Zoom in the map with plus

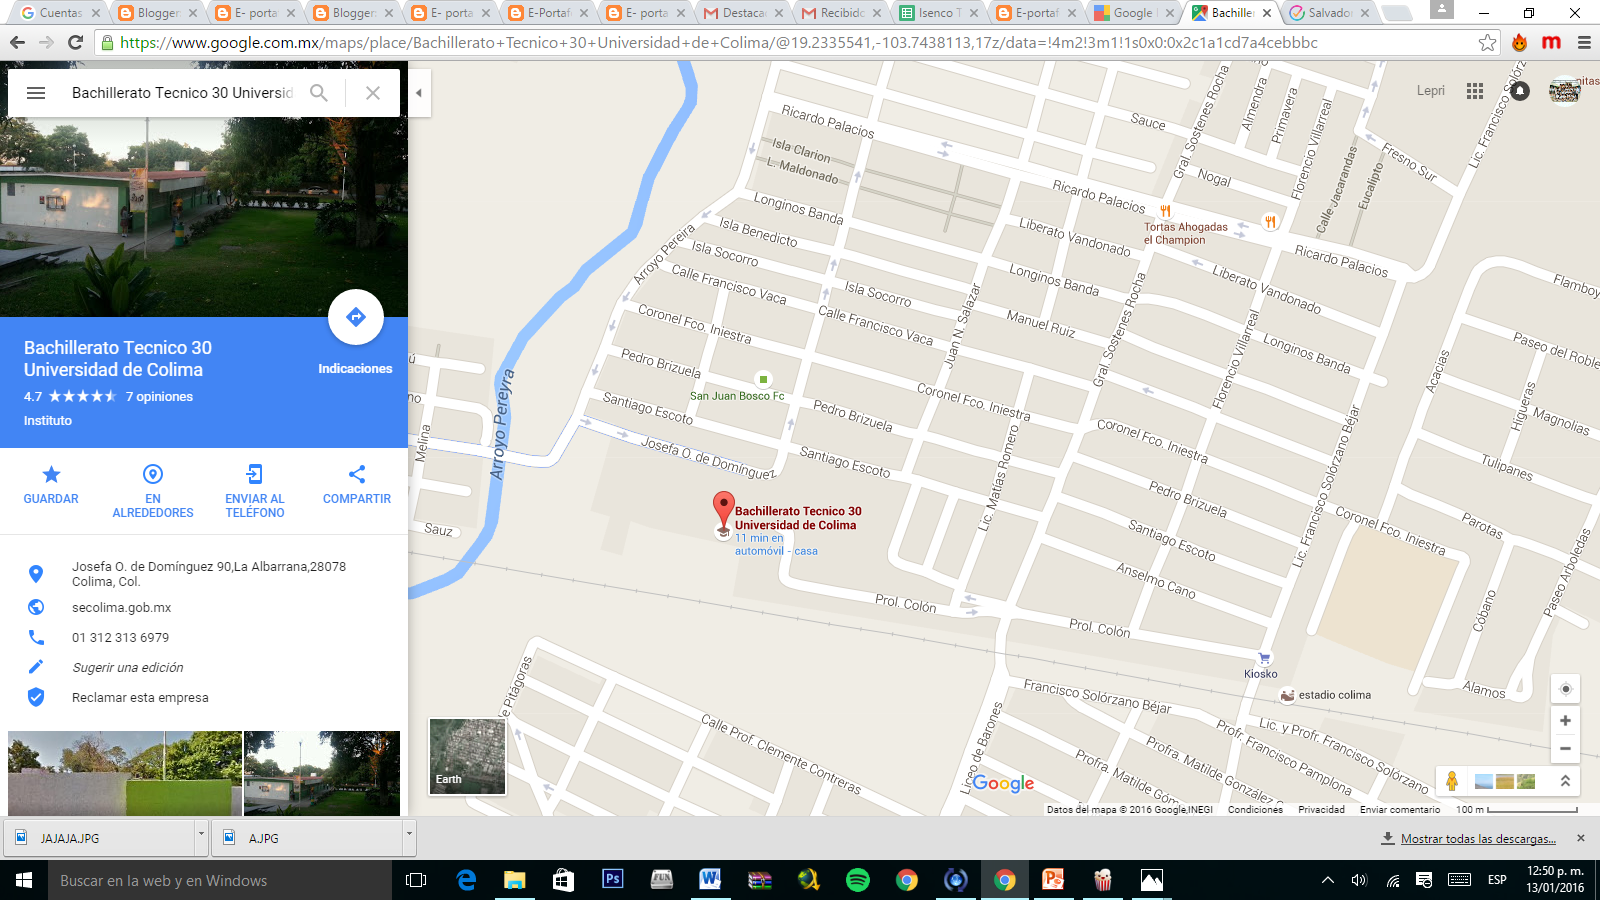pyautogui.click(x=1566, y=720)
